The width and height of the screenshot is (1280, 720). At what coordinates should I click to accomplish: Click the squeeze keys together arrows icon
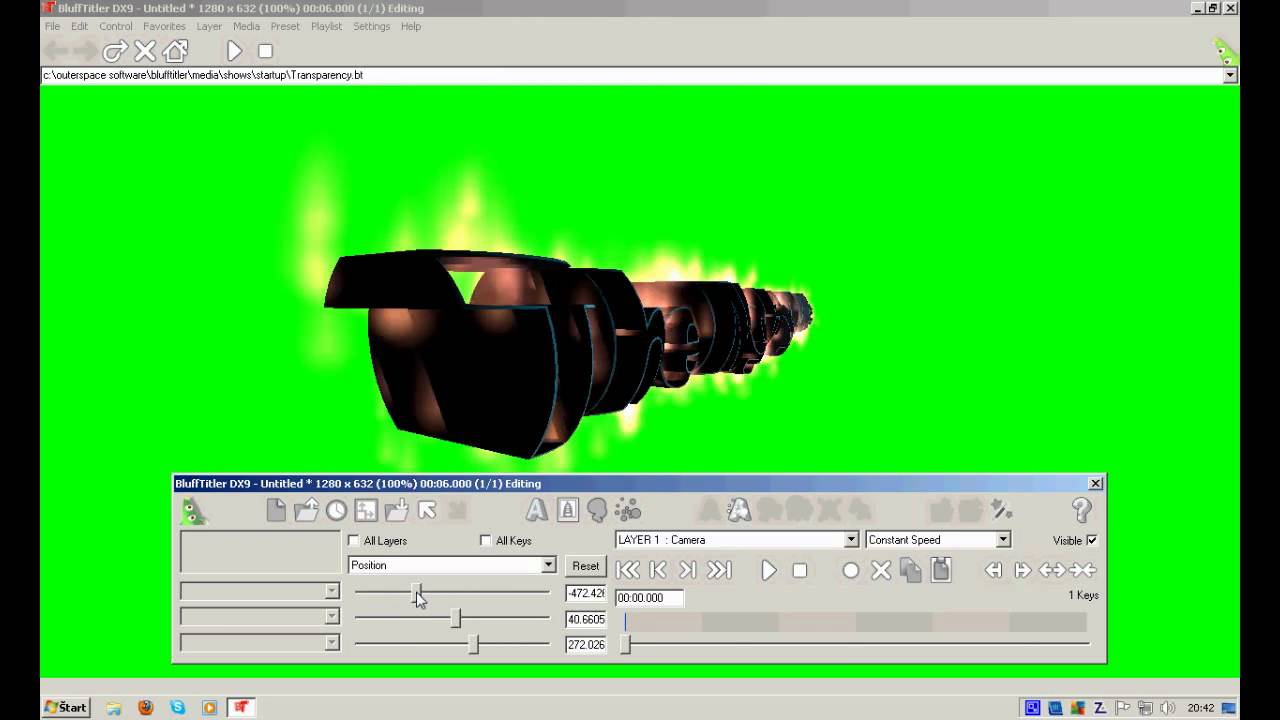[1083, 570]
